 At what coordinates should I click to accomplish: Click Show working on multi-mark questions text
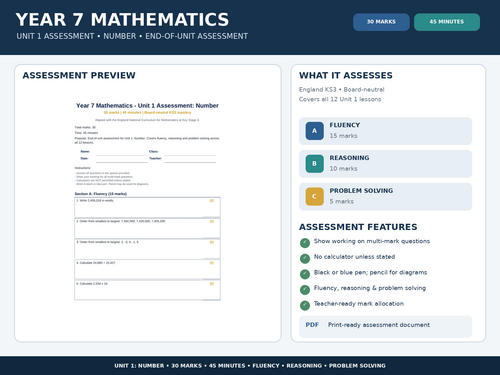(x=372, y=241)
